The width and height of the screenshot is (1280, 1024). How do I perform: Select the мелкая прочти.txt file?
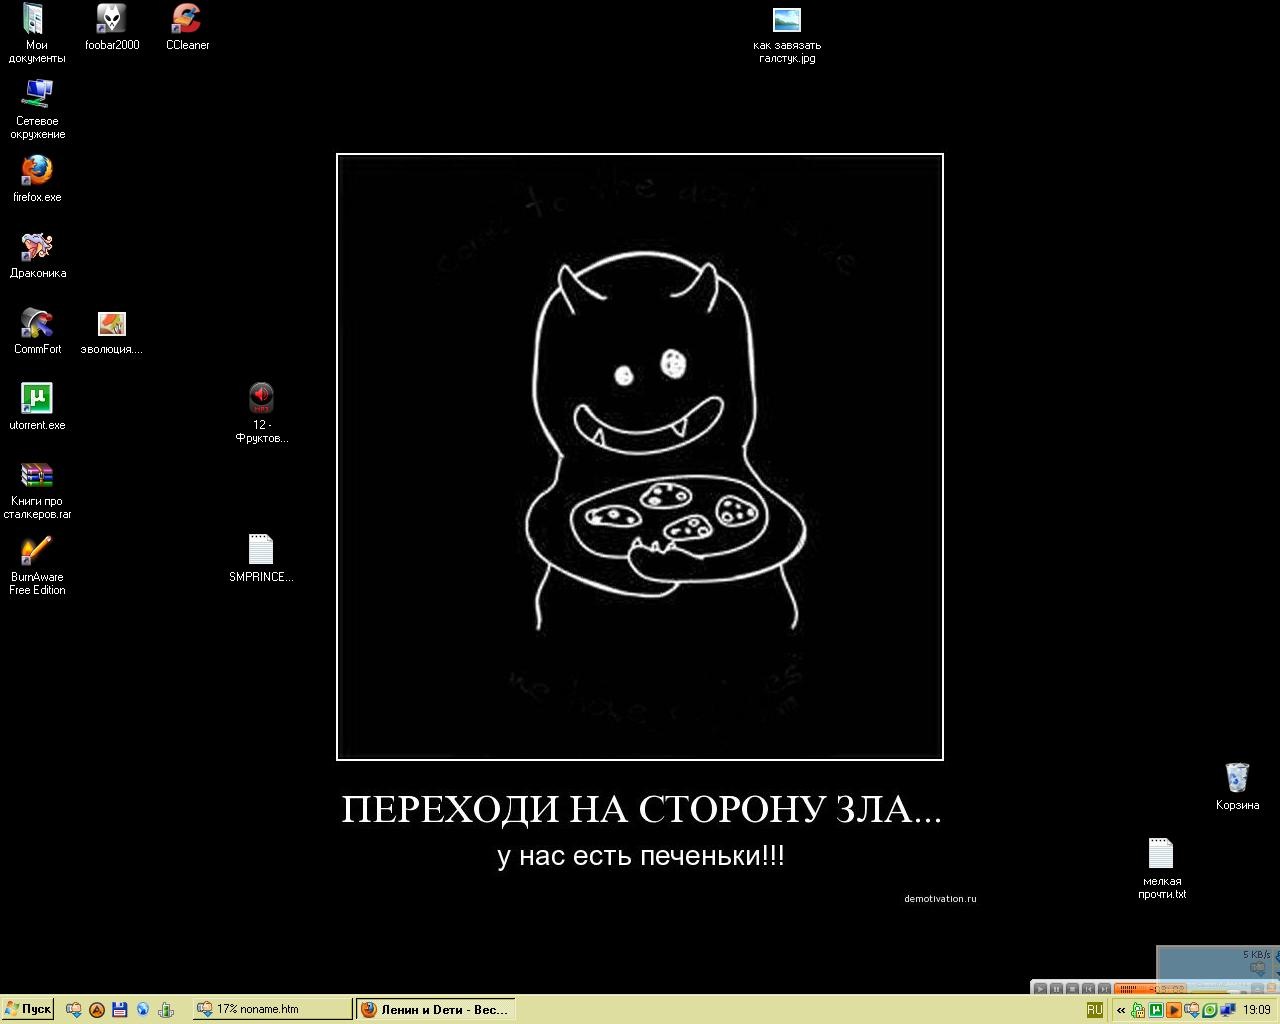[1161, 869]
